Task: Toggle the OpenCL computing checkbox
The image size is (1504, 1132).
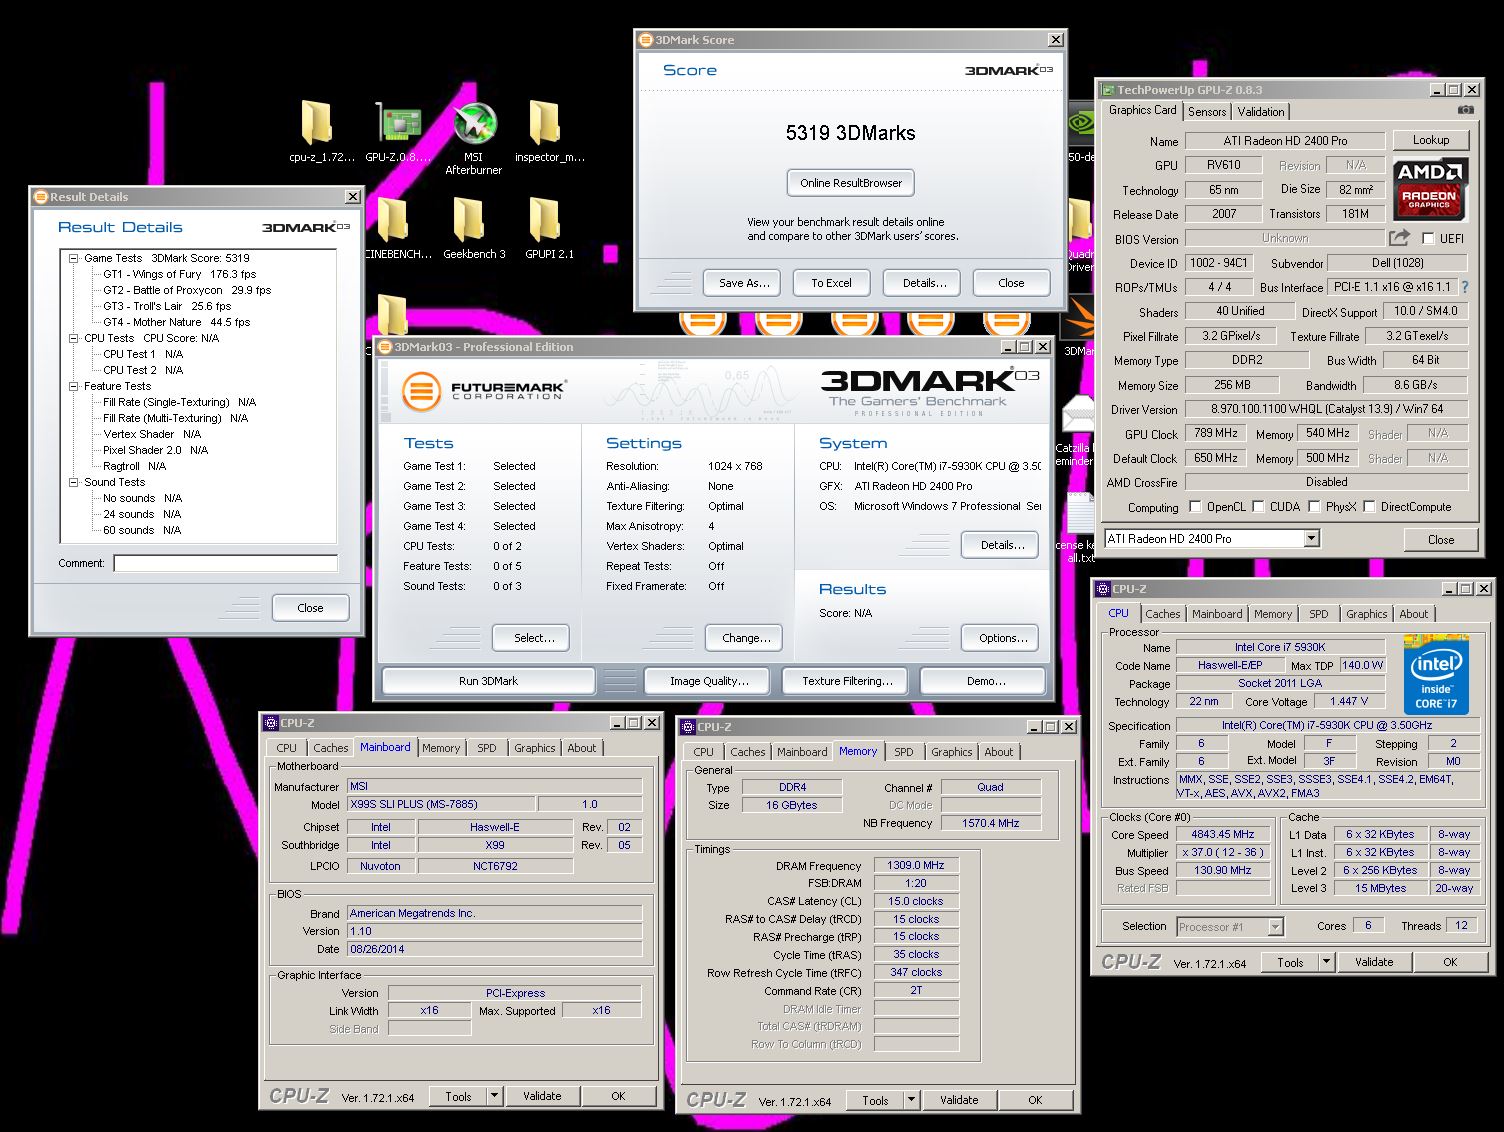Action: tap(1195, 507)
